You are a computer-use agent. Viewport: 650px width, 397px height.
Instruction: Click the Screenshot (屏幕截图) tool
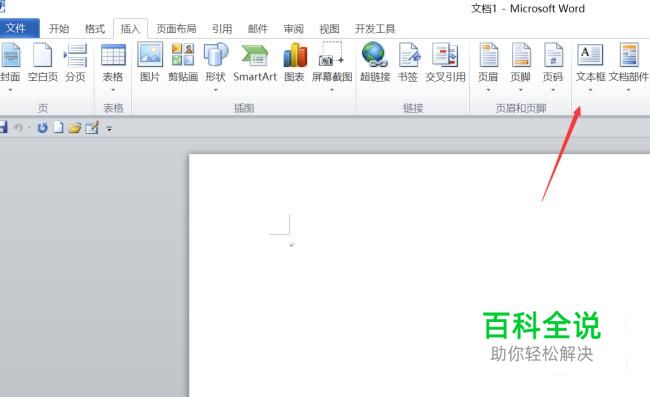tap(332, 62)
